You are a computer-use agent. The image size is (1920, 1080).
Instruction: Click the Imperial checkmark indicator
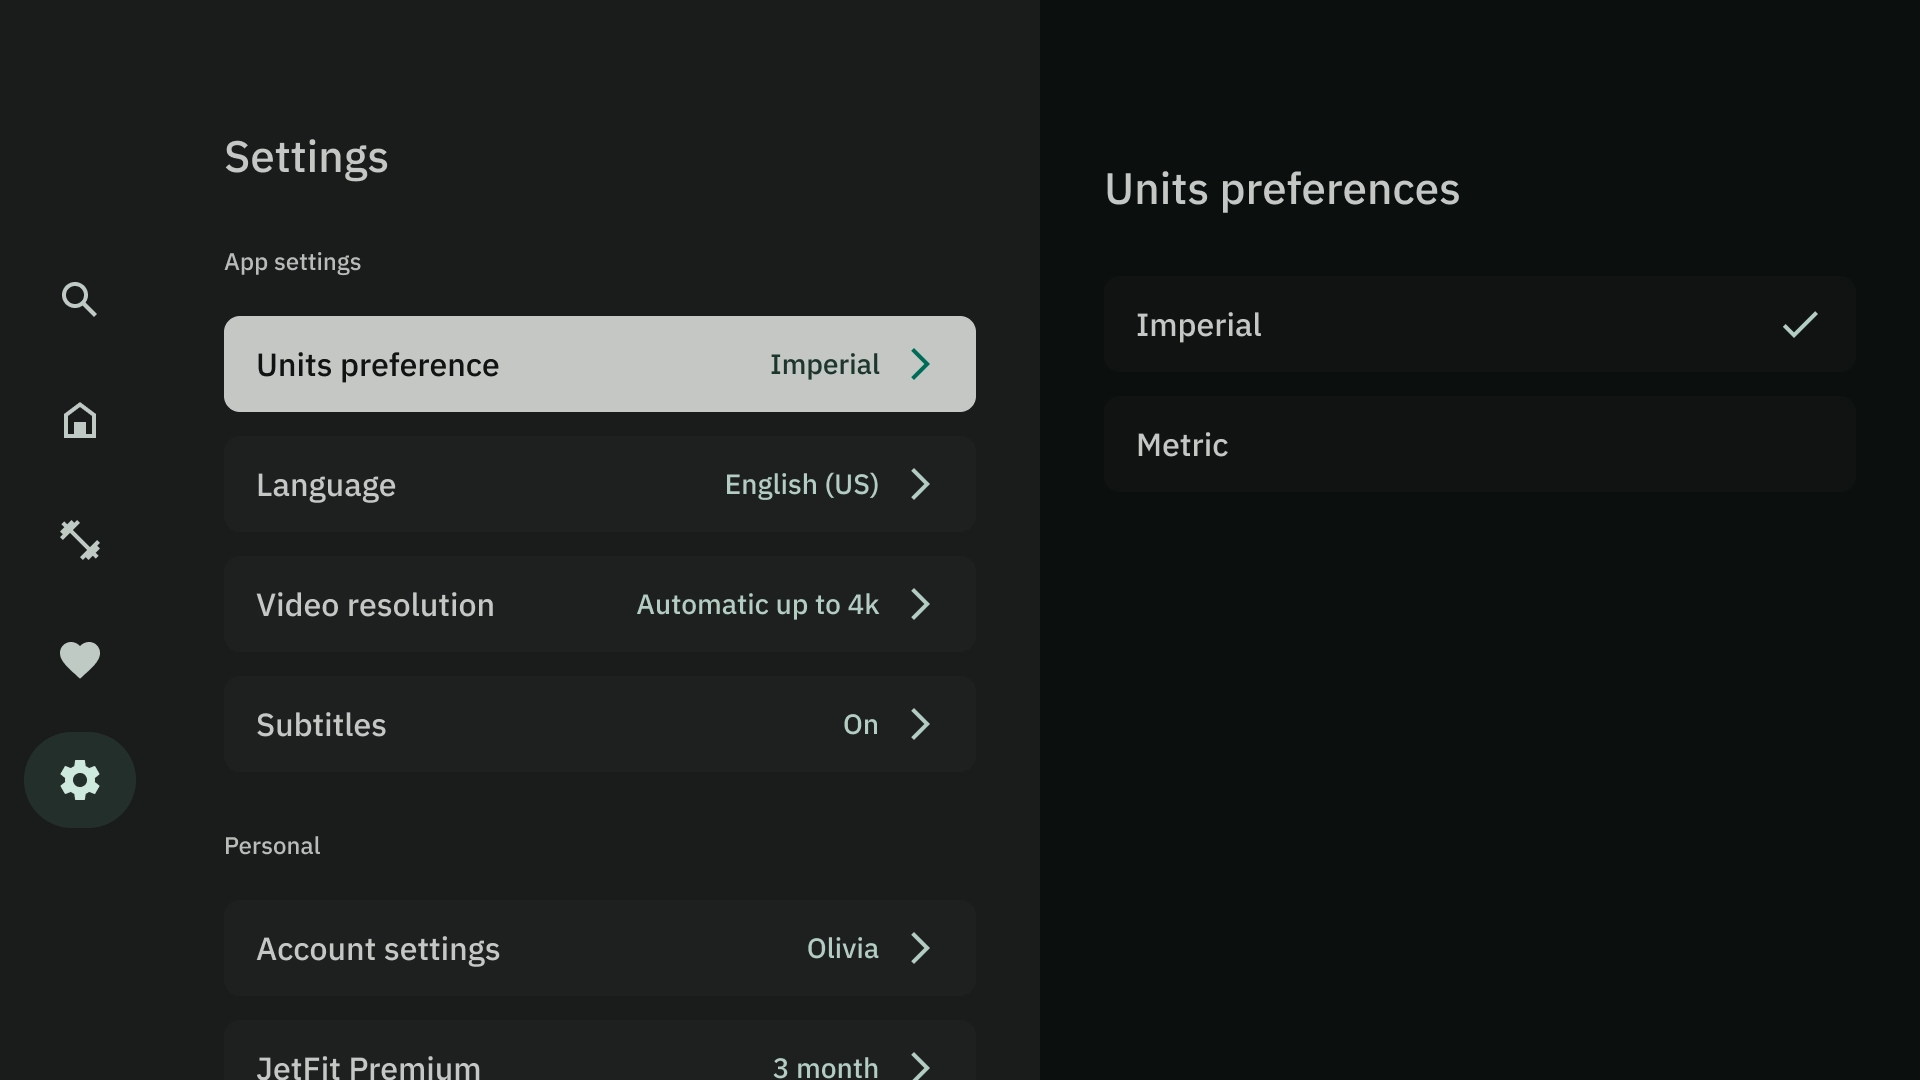1800,324
